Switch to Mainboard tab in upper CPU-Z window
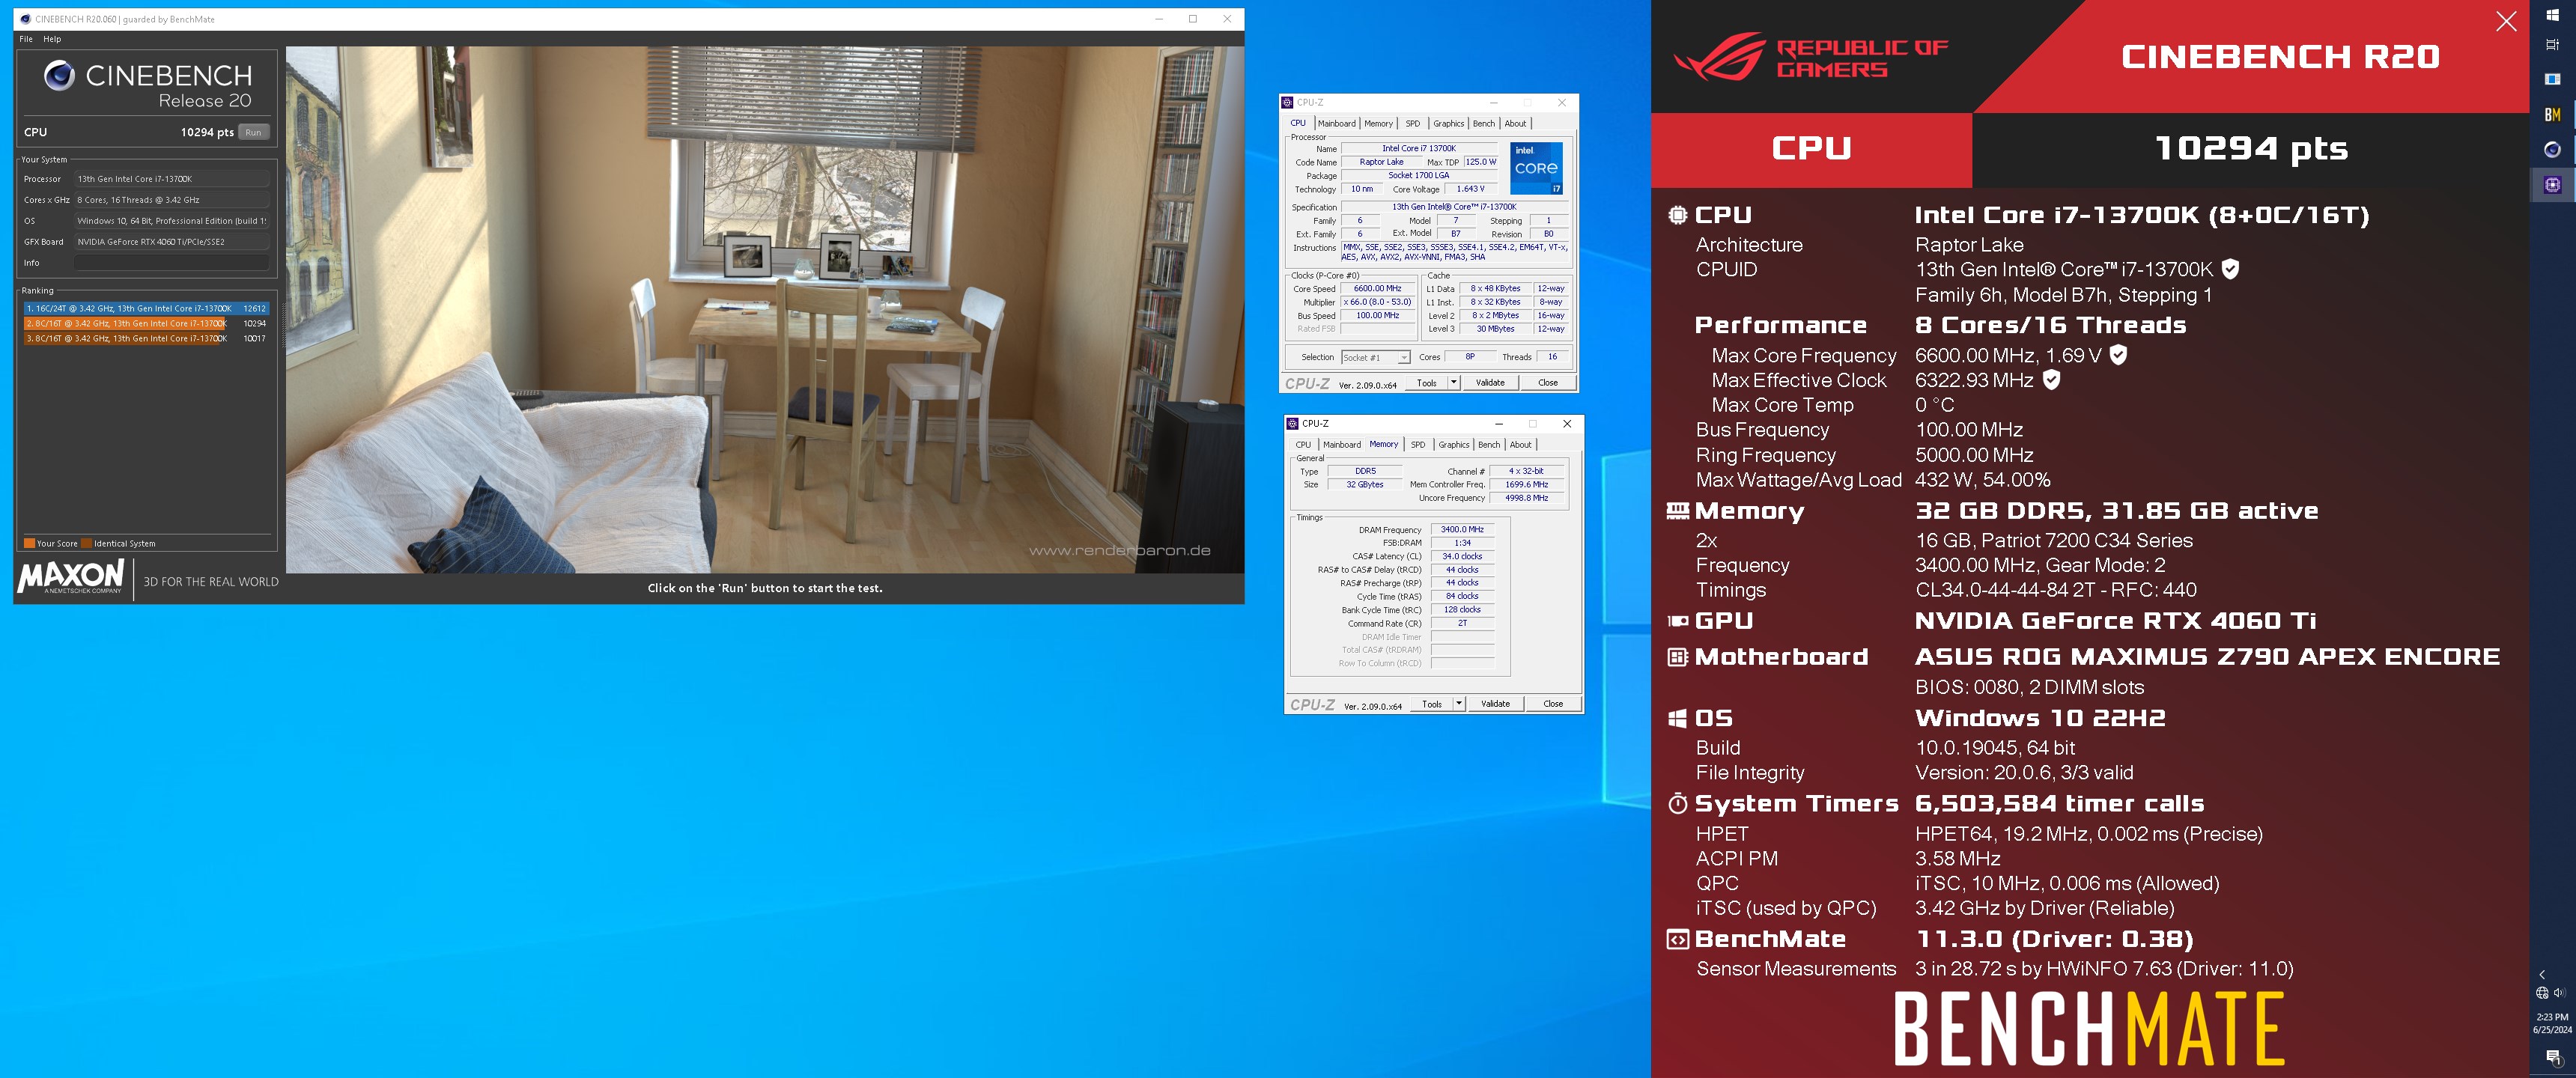 point(1336,124)
